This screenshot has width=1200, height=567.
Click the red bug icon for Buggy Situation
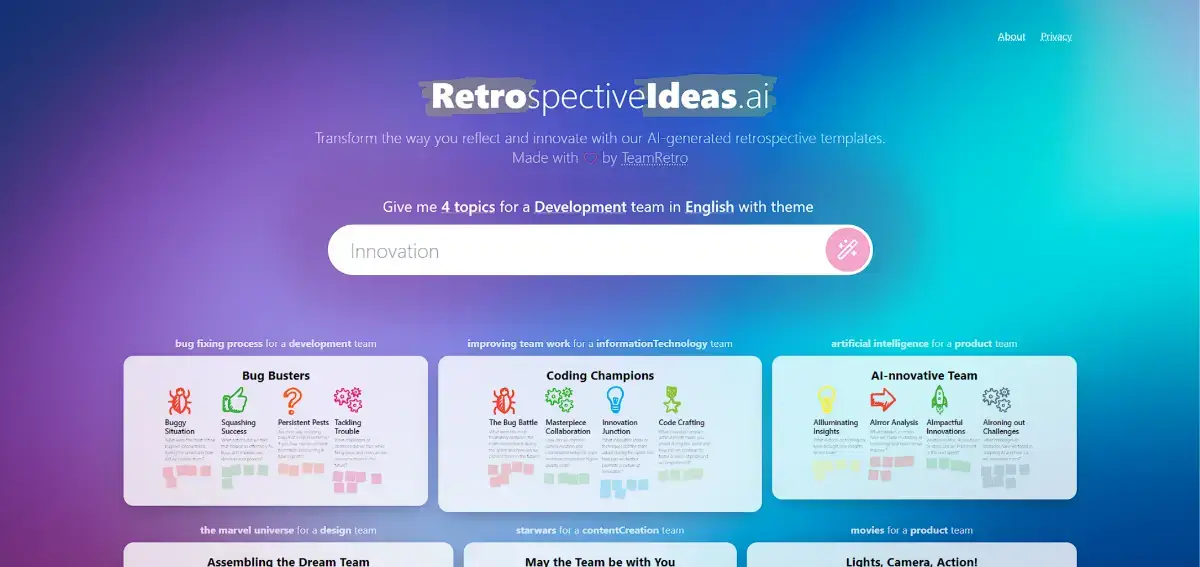tap(180, 401)
